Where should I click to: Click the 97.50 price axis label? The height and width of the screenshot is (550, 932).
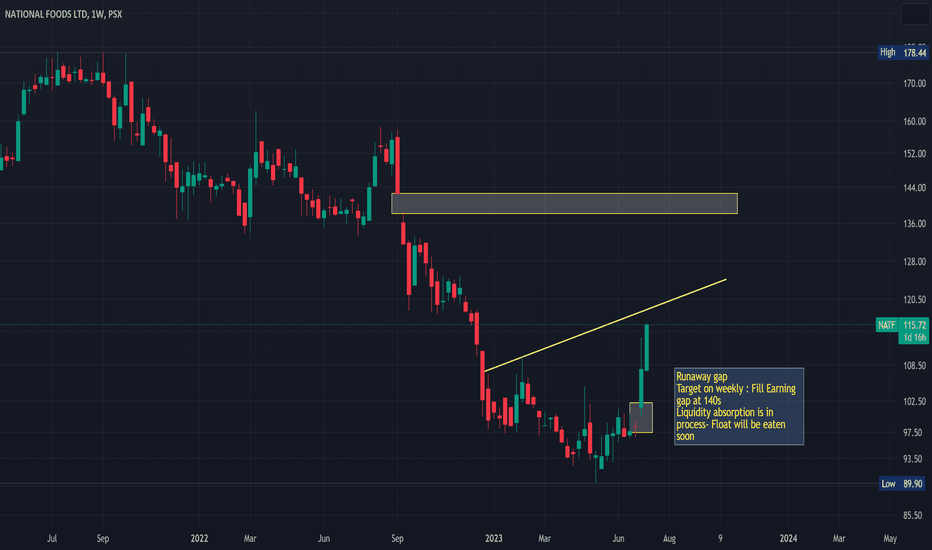[x=917, y=432]
